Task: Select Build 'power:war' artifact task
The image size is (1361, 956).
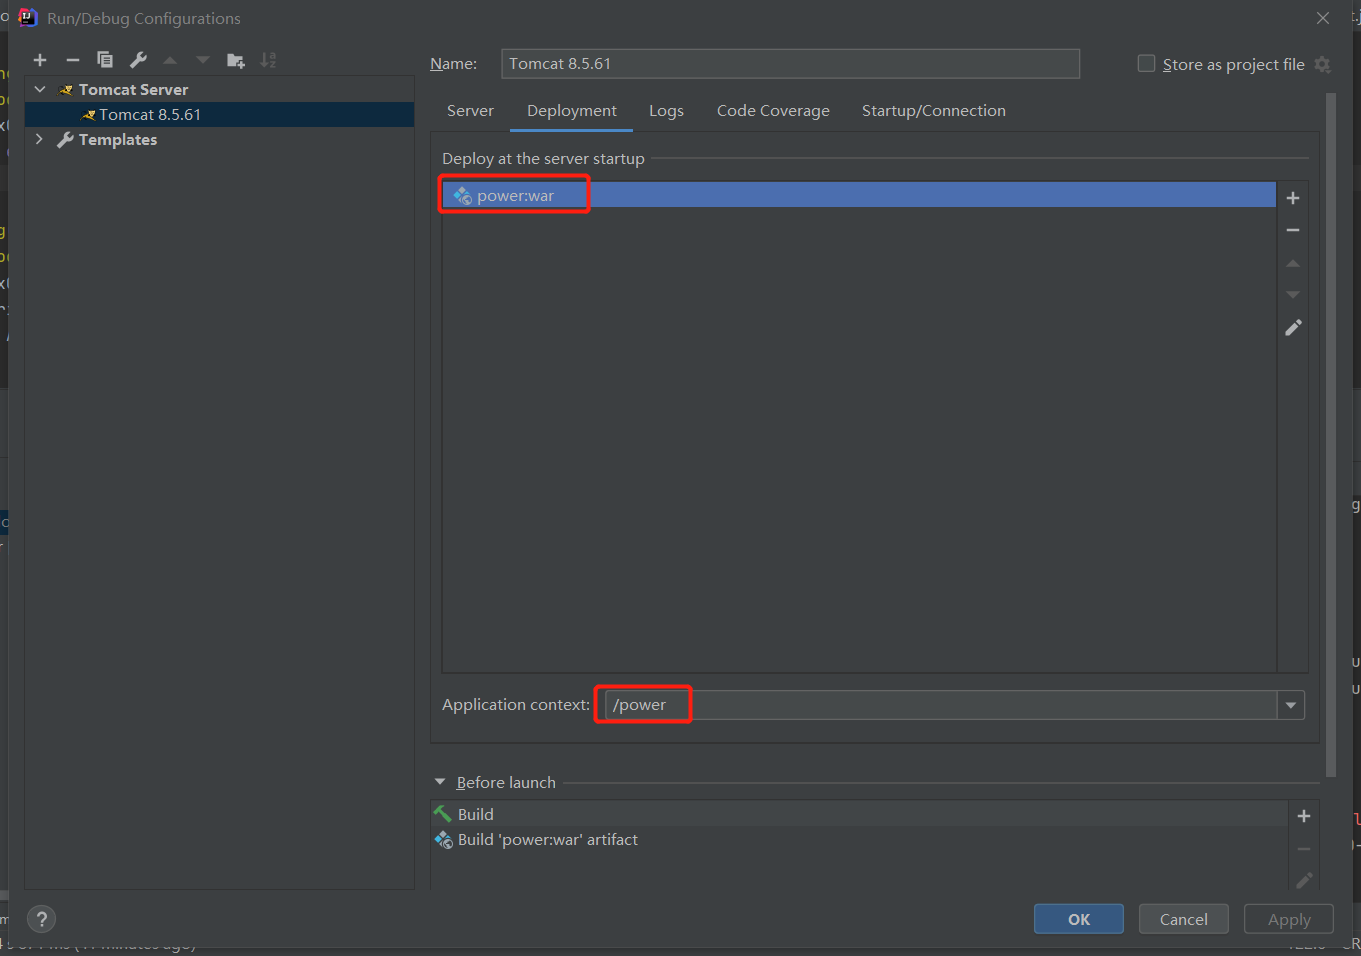Action: (860, 840)
